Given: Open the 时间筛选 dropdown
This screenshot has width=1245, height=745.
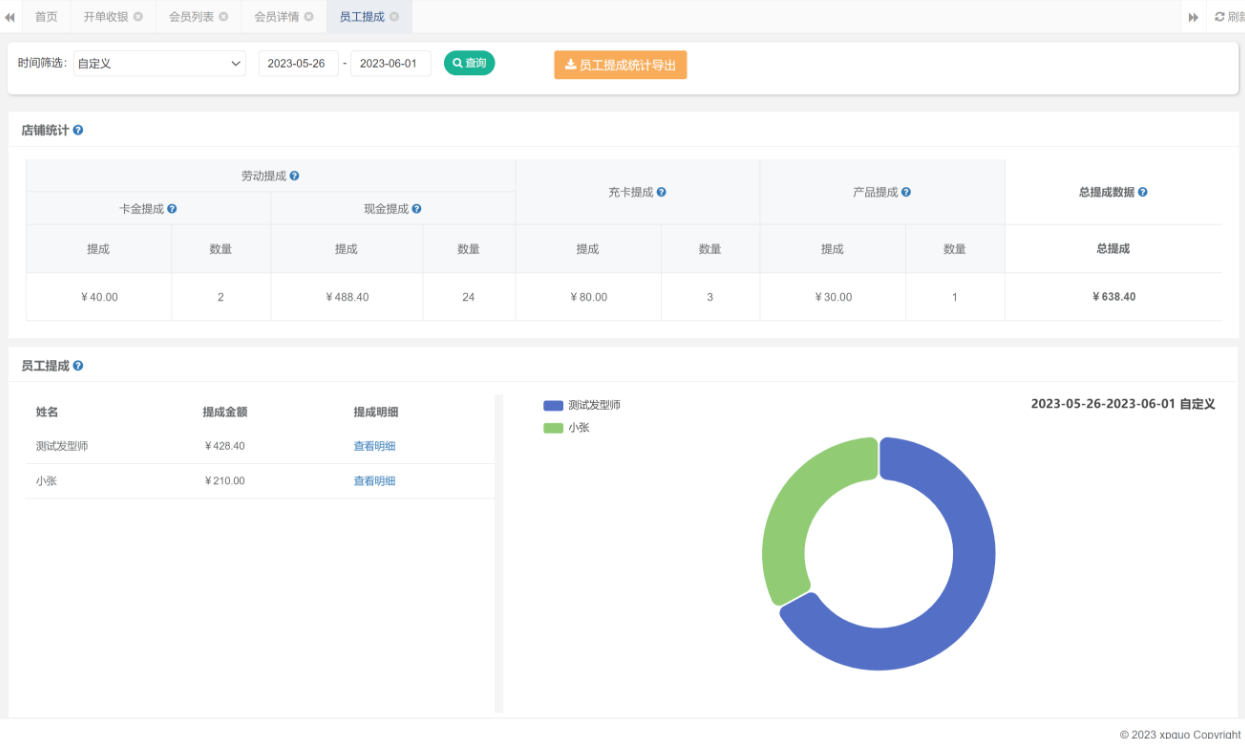Looking at the screenshot, I should tap(160, 64).
